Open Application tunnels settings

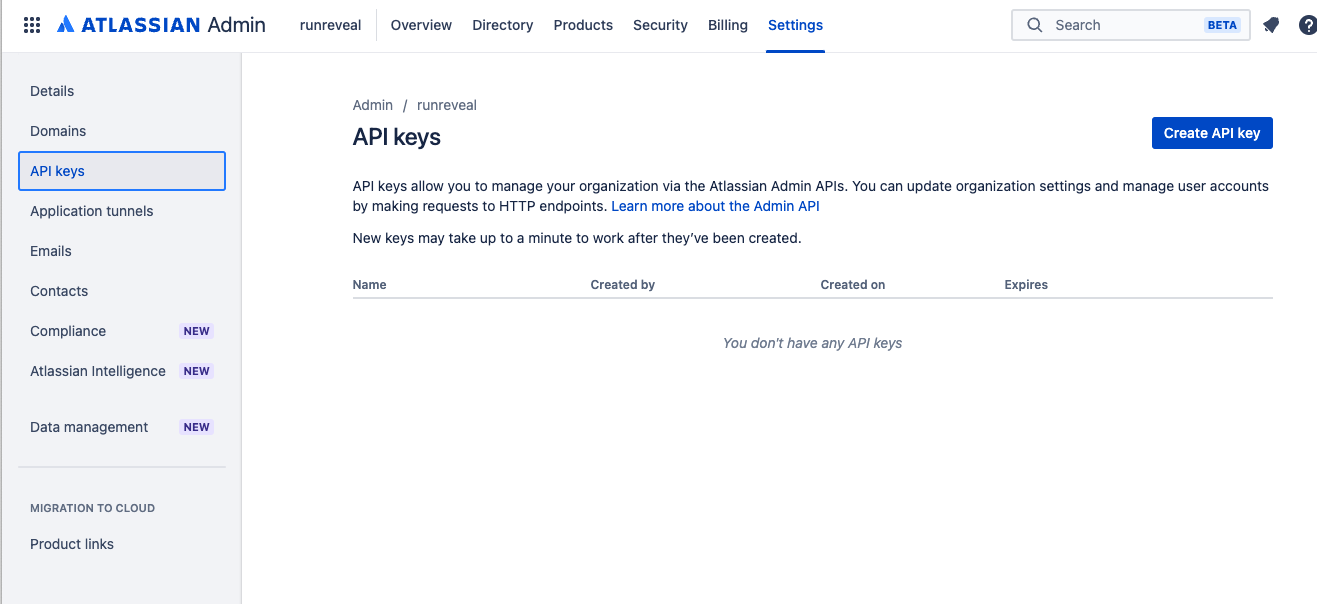91,211
